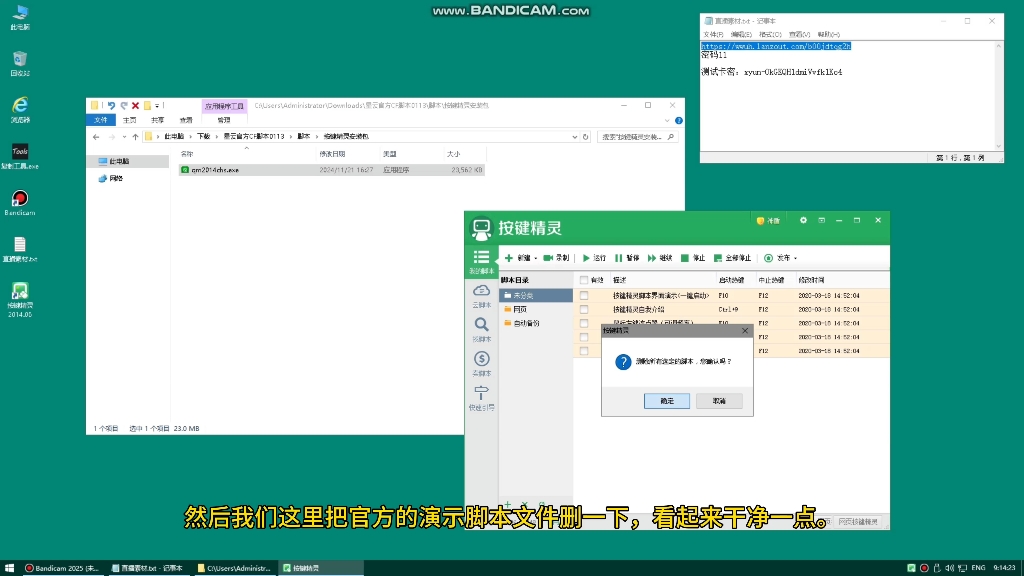Open the 文件 menu in Notepad

coord(711,33)
